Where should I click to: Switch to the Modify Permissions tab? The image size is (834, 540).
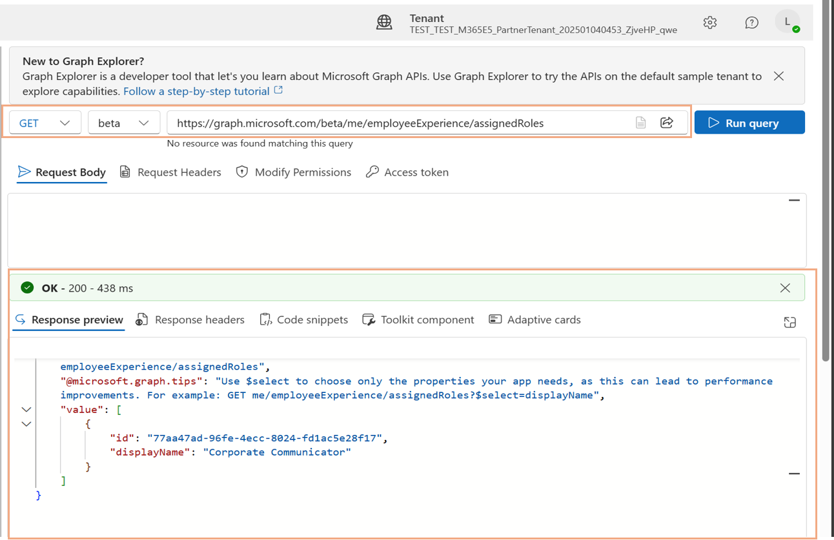click(294, 172)
